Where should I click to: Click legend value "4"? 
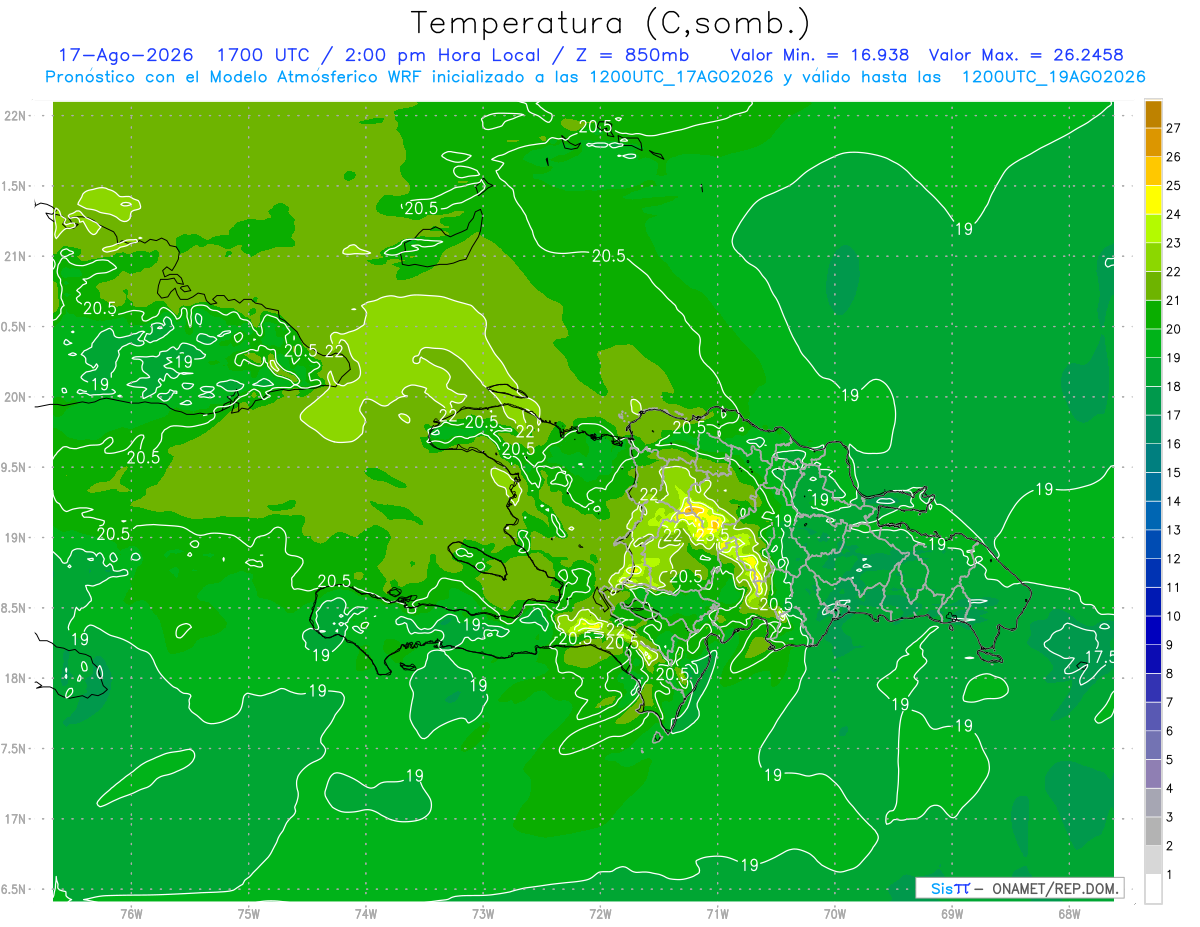1170,789
